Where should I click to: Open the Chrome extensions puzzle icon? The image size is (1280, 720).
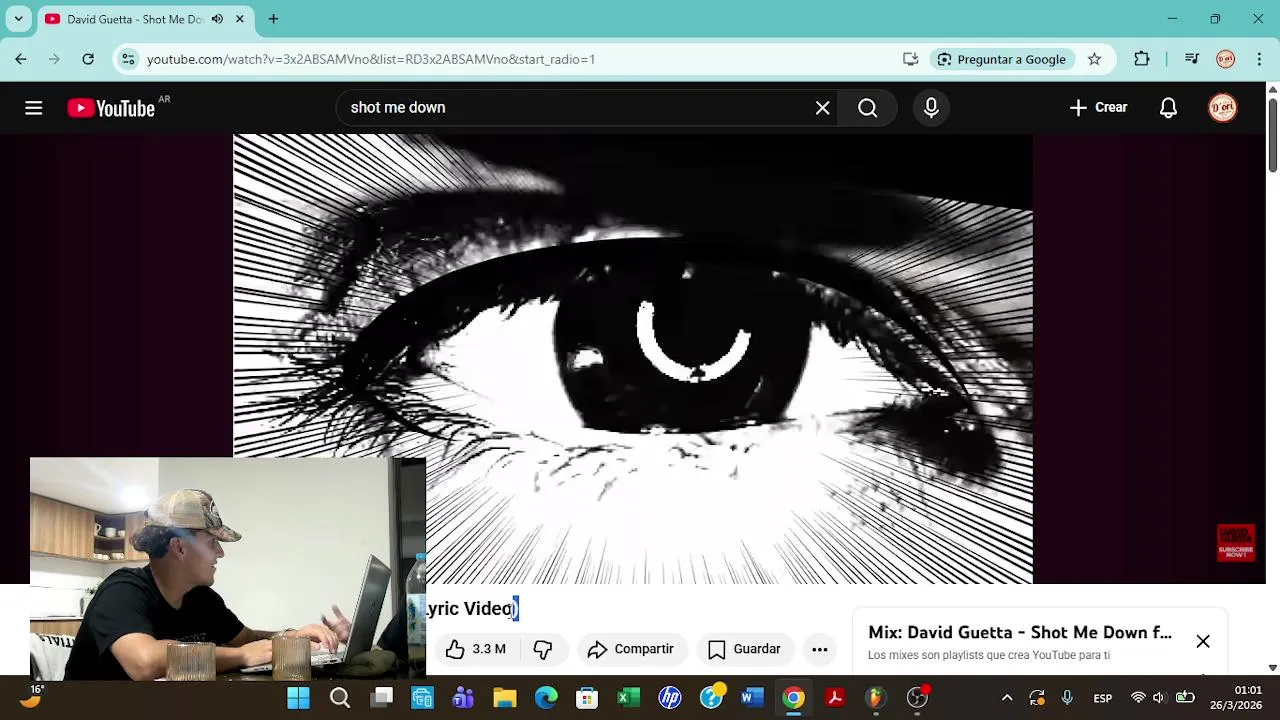pyautogui.click(x=1142, y=59)
